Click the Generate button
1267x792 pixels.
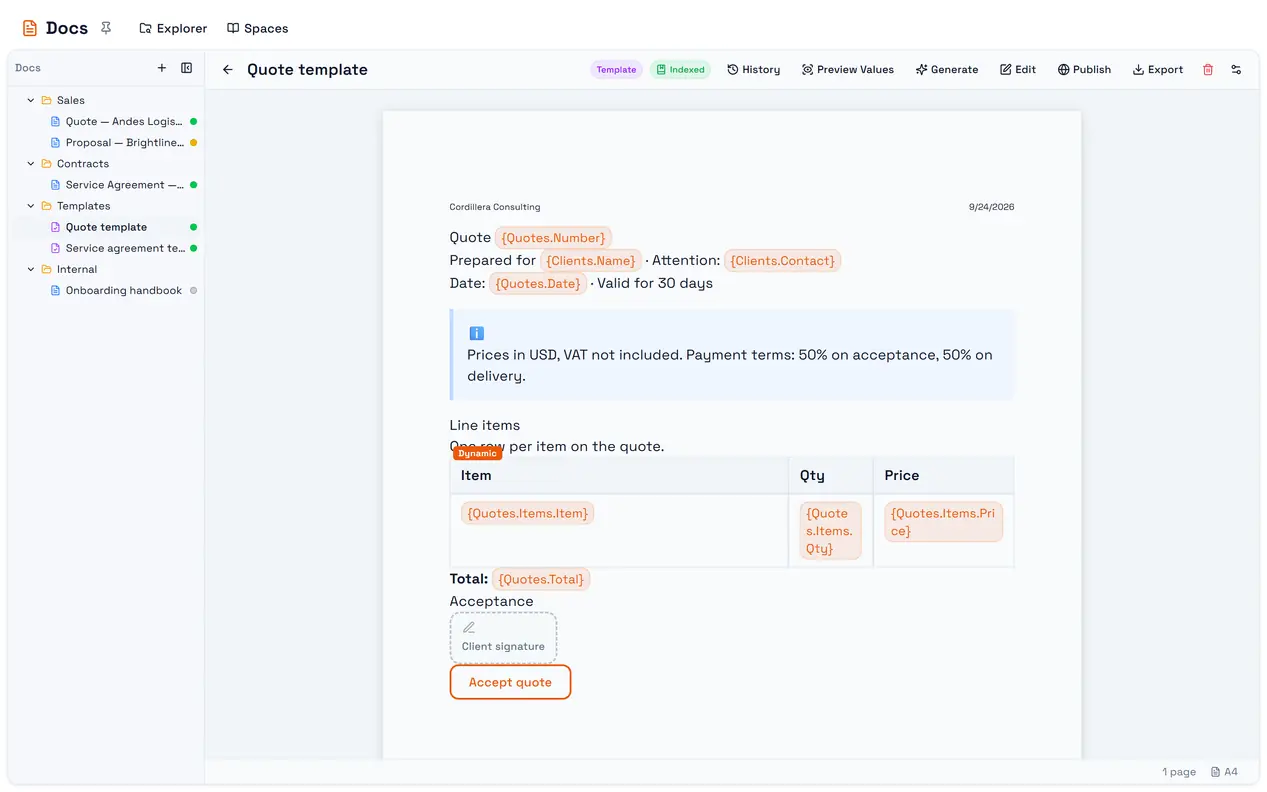pos(947,70)
